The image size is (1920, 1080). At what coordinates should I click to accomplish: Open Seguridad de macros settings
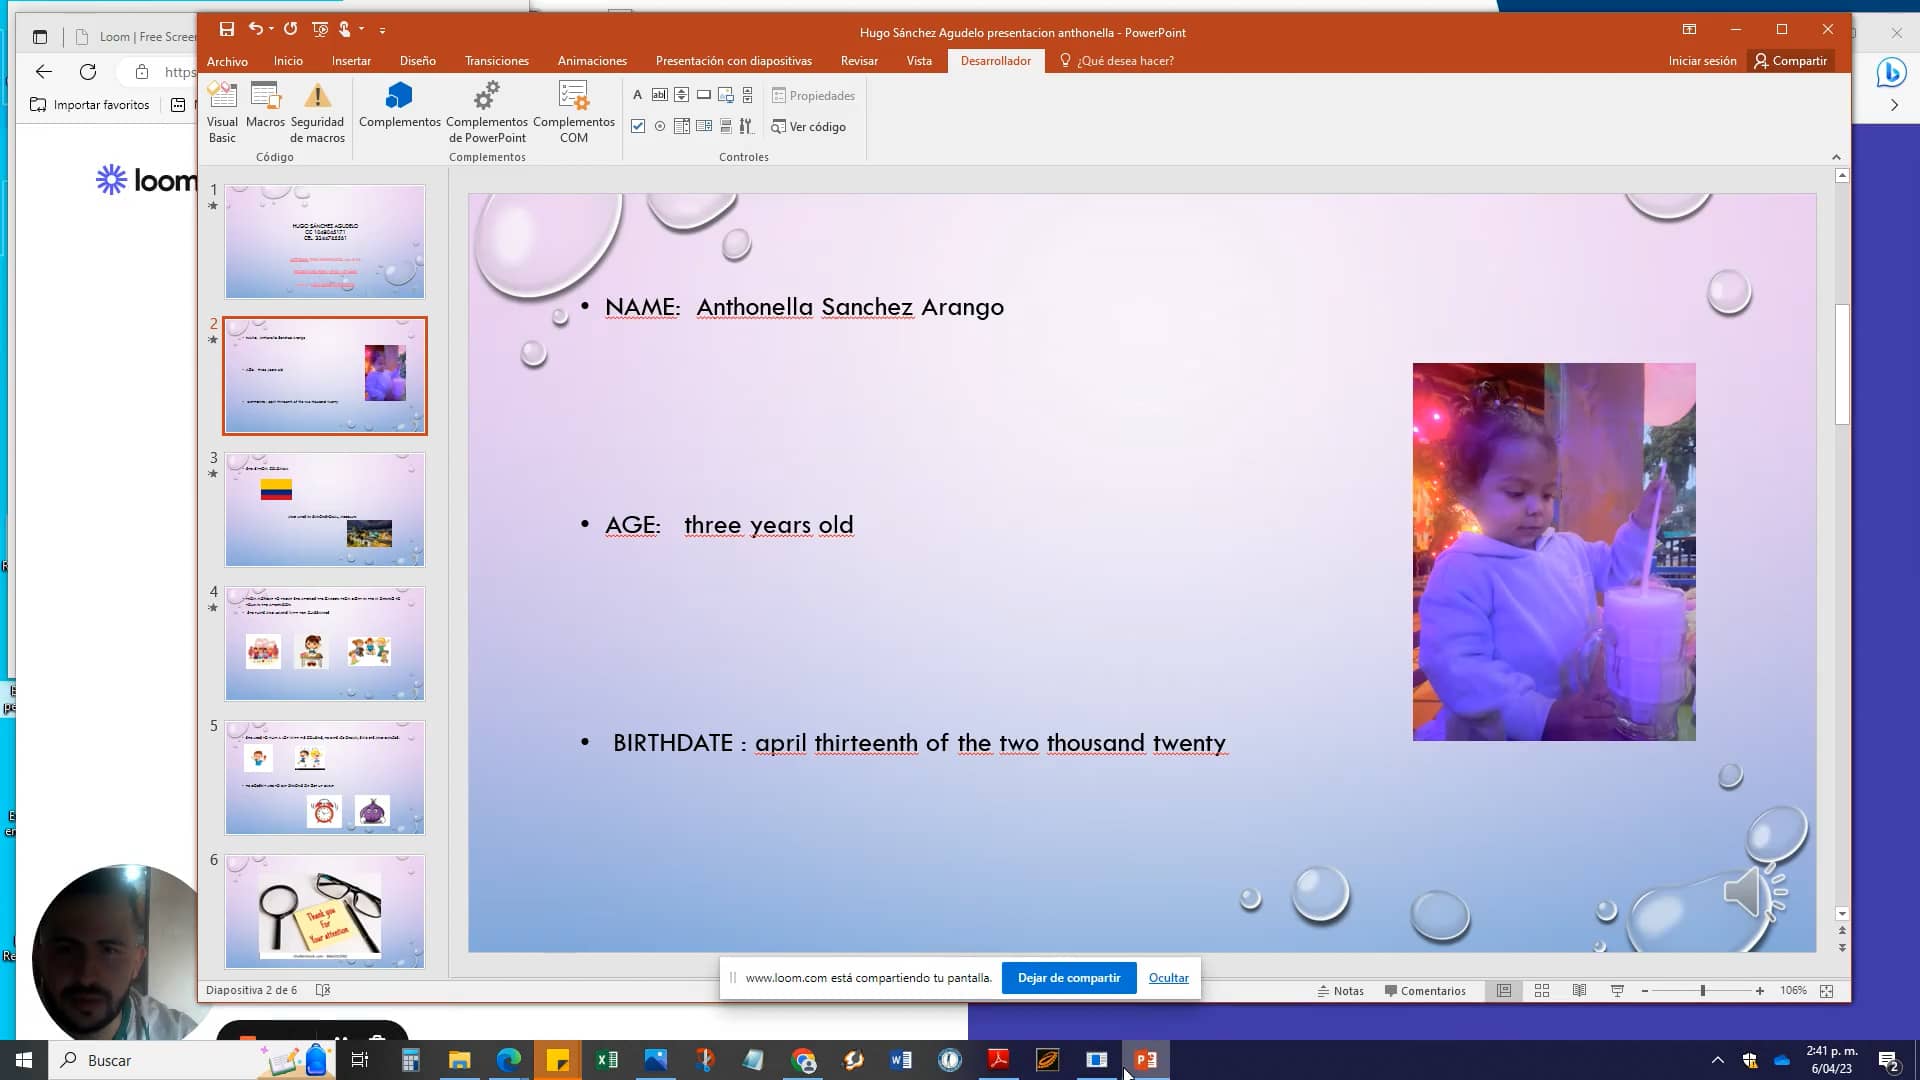(x=317, y=110)
